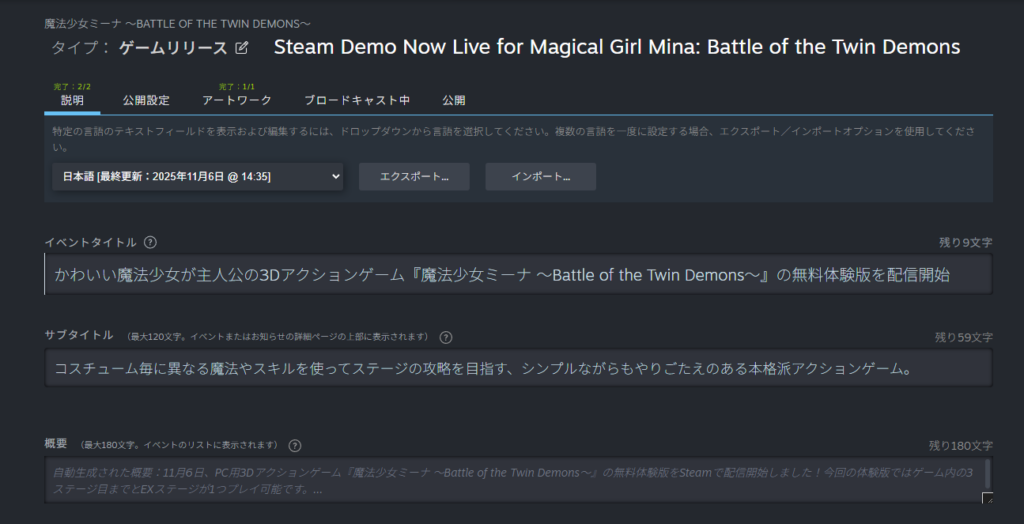Open help icon next to サブタイトル label
Screen dimensions: 1024x524
[x=445, y=337]
